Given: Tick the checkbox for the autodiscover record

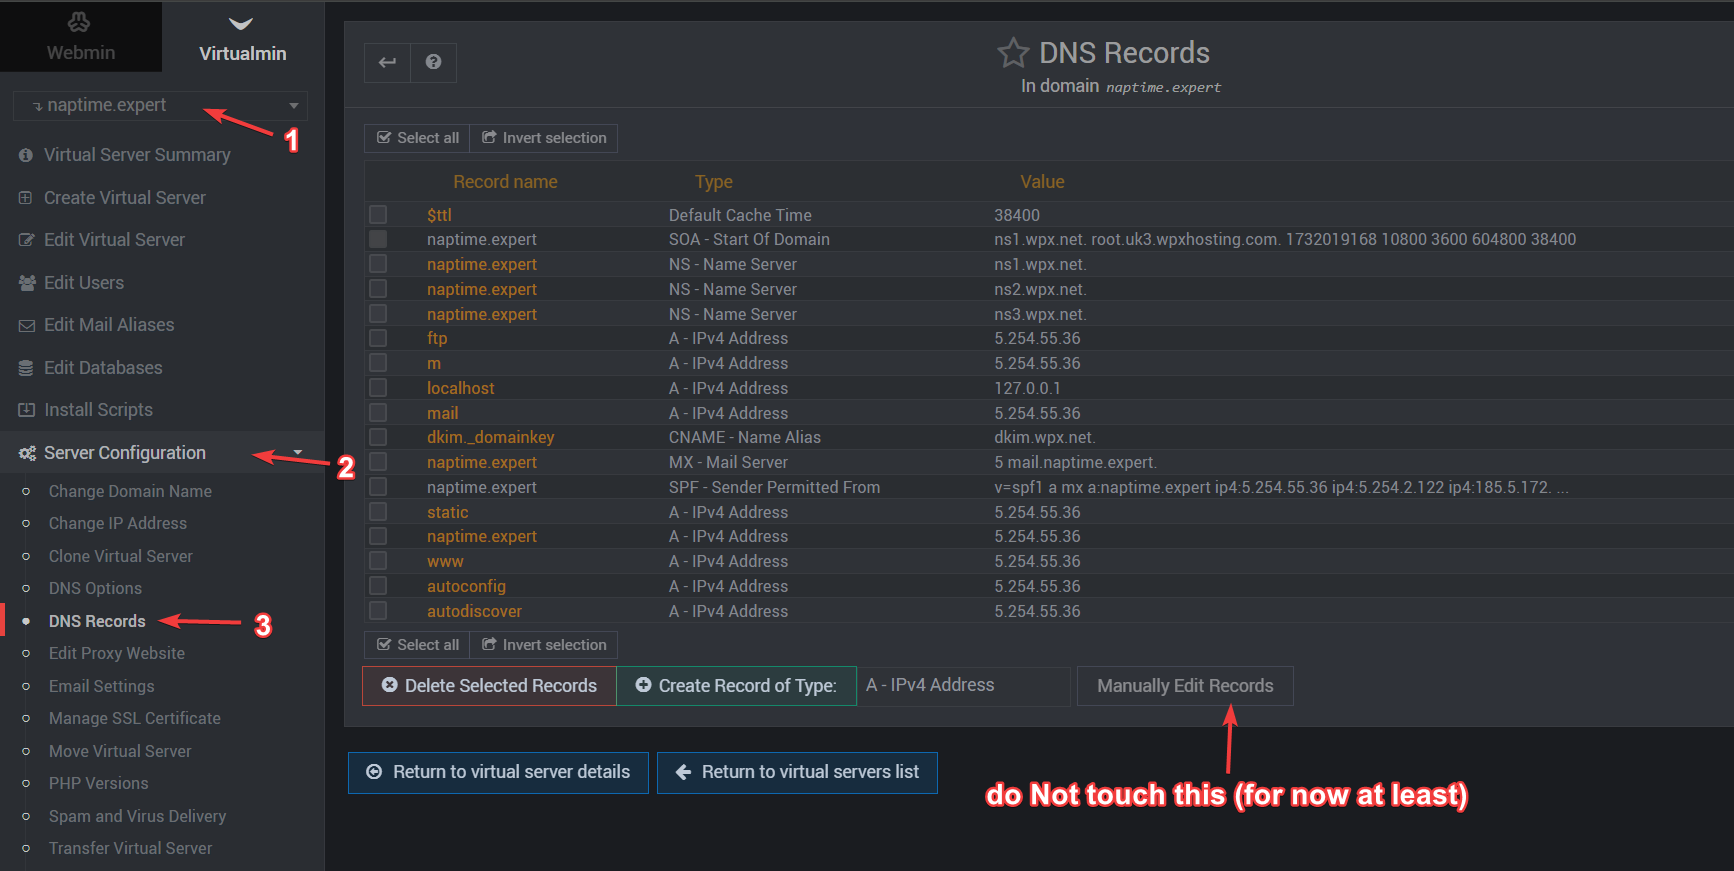Looking at the screenshot, I should pyautogui.click(x=378, y=610).
